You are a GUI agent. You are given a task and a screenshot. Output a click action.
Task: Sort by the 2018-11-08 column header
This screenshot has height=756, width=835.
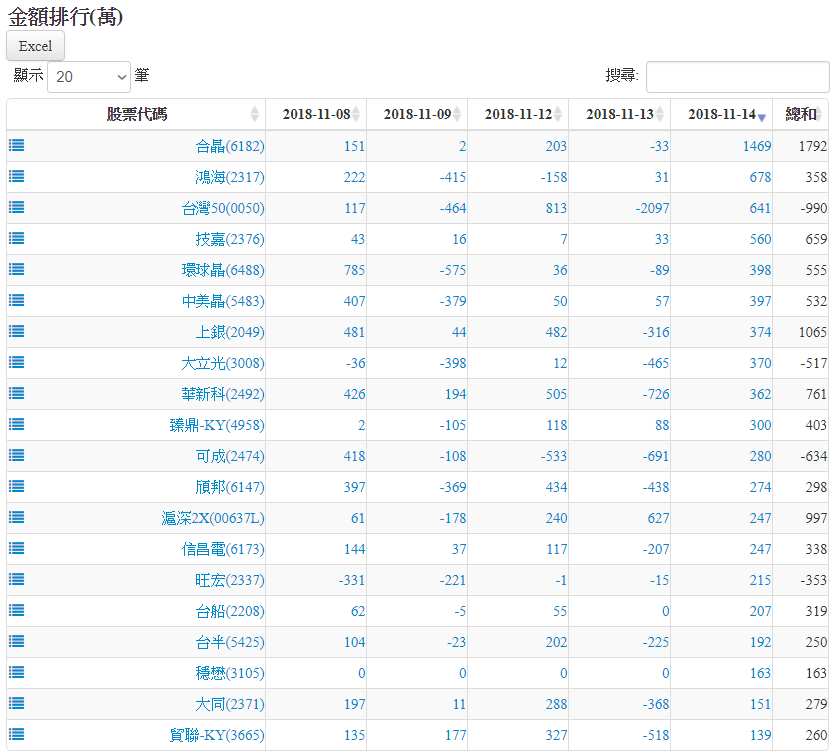316,114
